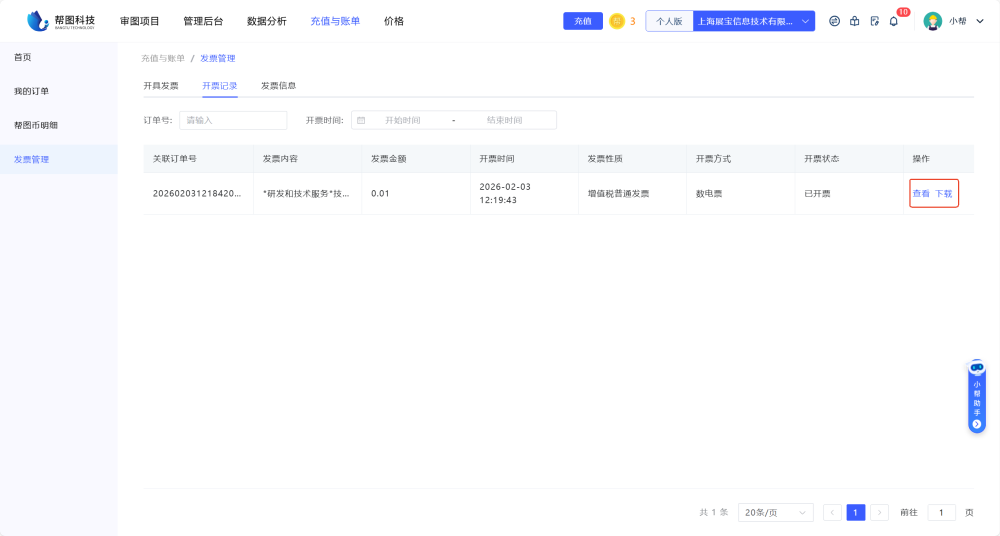Click 查看 link for the invoice
This screenshot has height=536, width=1000.
coord(921,193)
